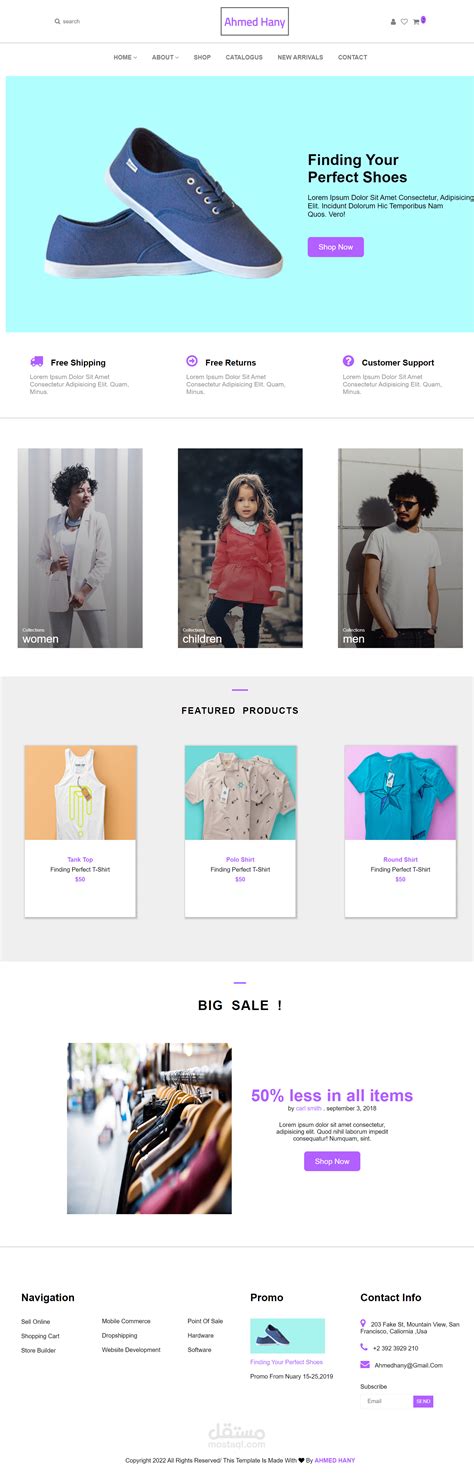Click the search magnifier icon
The image size is (474, 1479).
[57, 21]
